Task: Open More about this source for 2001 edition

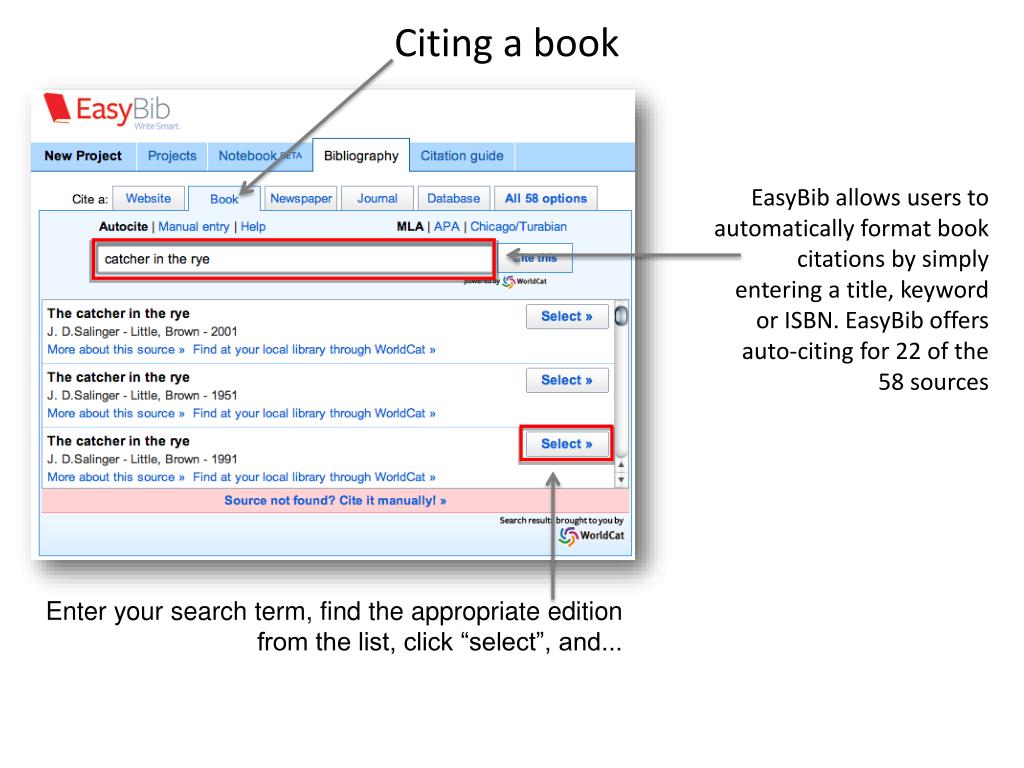Action: coord(116,350)
